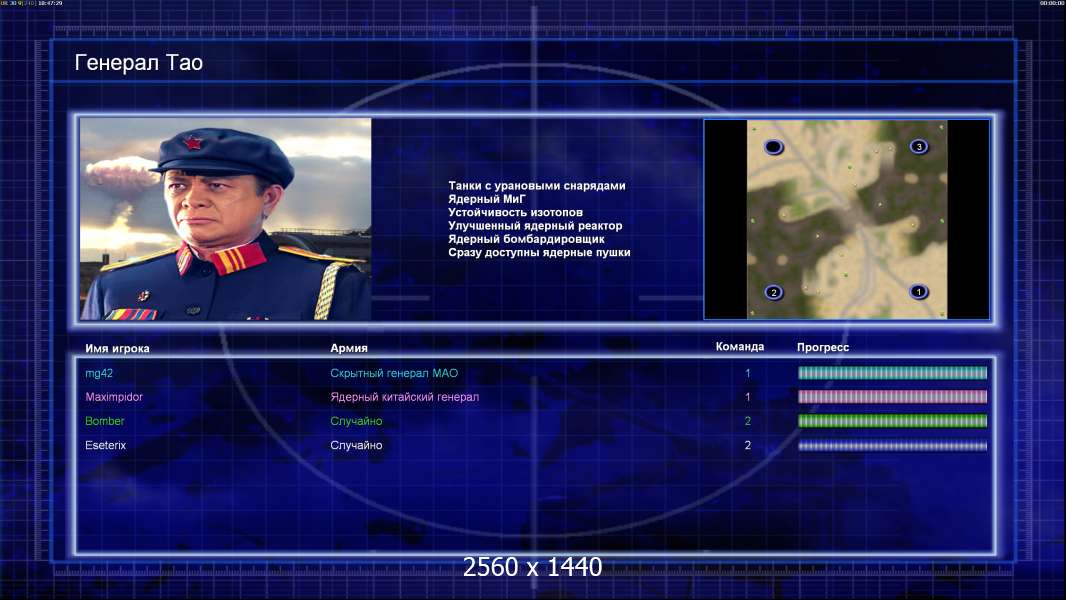1066x600 pixels.
Task: Click the 'Армия' column header
Action: coord(349,348)
